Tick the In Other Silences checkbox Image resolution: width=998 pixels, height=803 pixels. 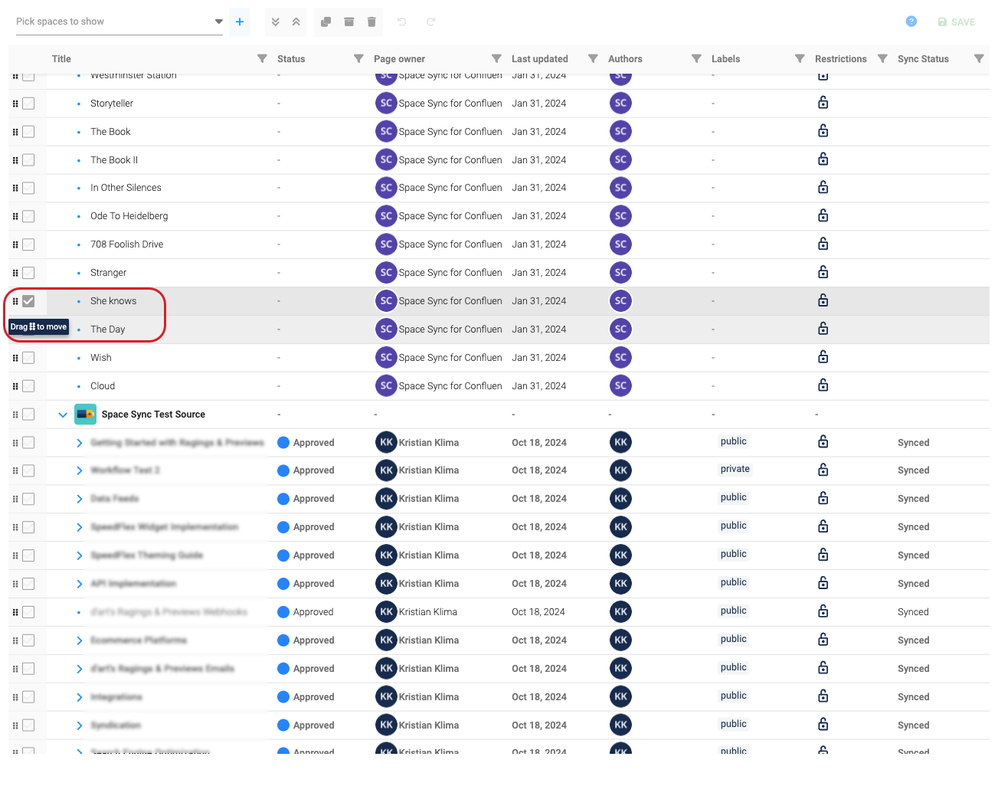coord(29,188)
